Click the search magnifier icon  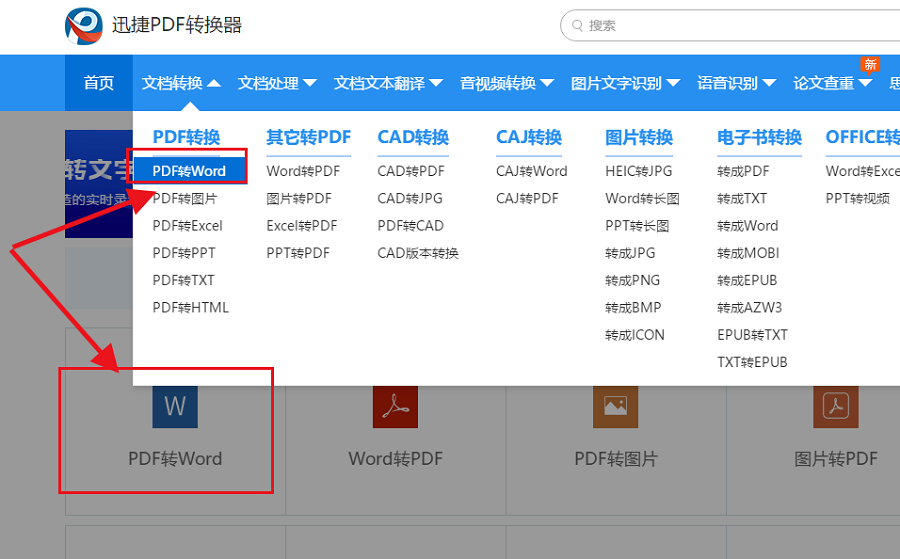tap(577, 26)
